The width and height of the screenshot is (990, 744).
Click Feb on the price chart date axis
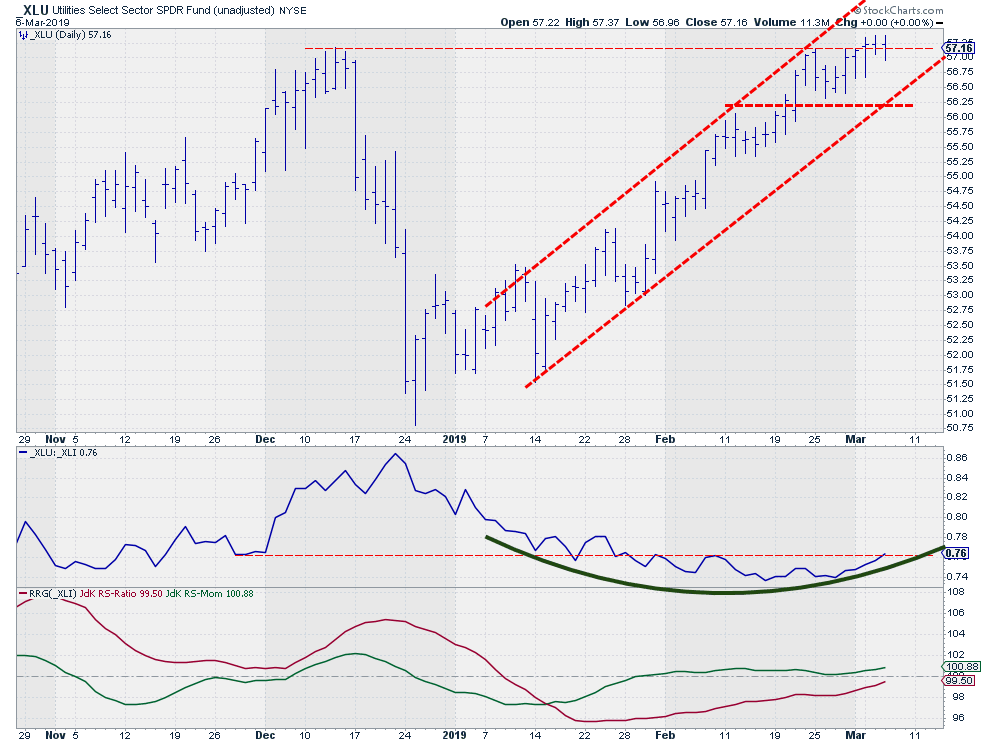[665, 439]
